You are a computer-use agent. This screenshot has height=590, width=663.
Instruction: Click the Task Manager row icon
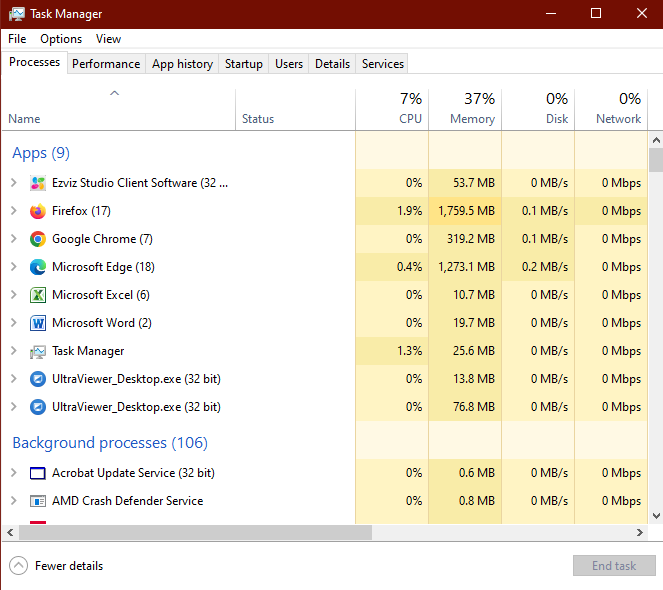38,351
